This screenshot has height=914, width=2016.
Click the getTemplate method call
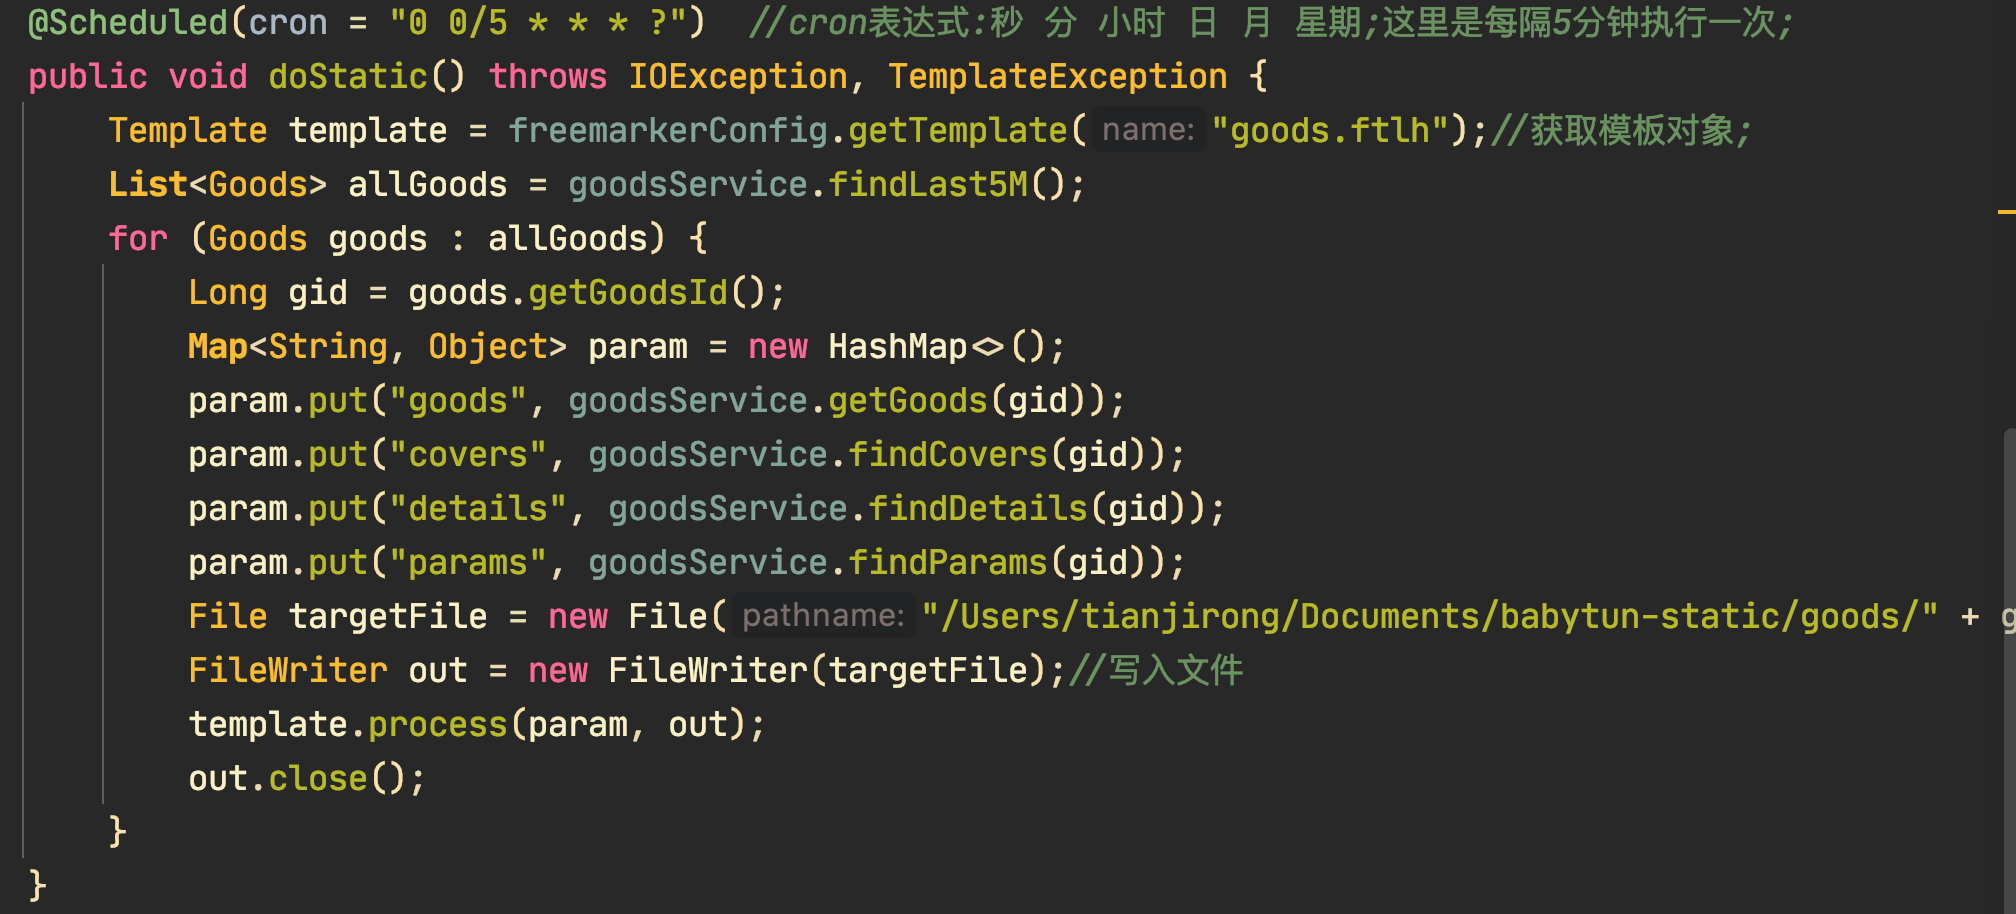click(x=960, y=129)
